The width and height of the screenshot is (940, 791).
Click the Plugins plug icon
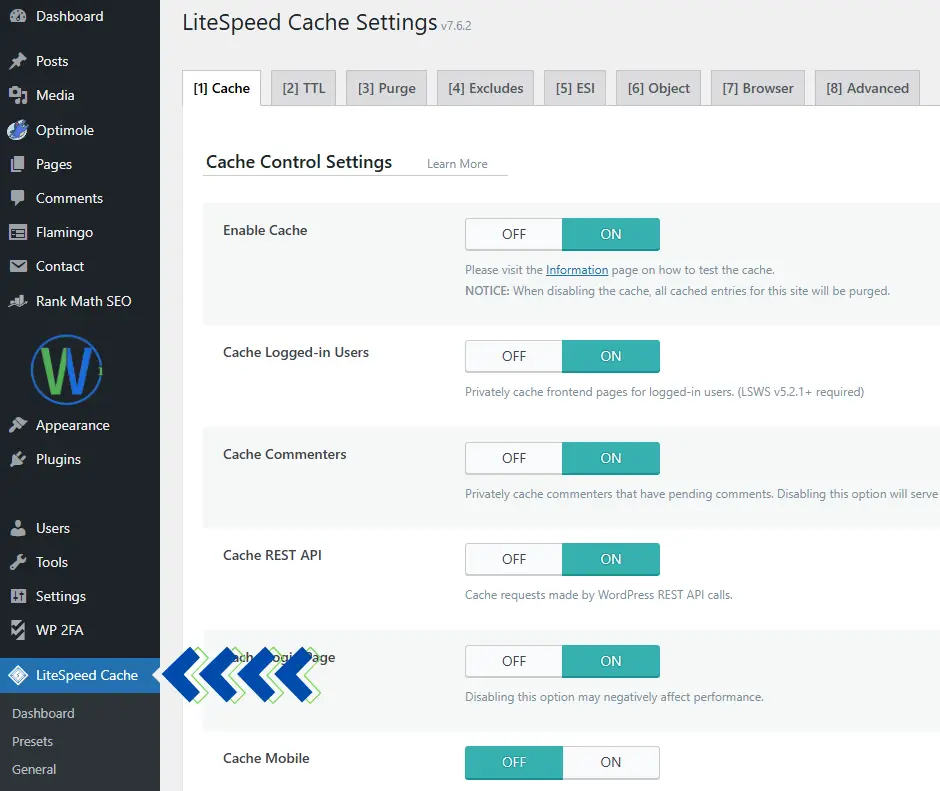click(18, 459)
